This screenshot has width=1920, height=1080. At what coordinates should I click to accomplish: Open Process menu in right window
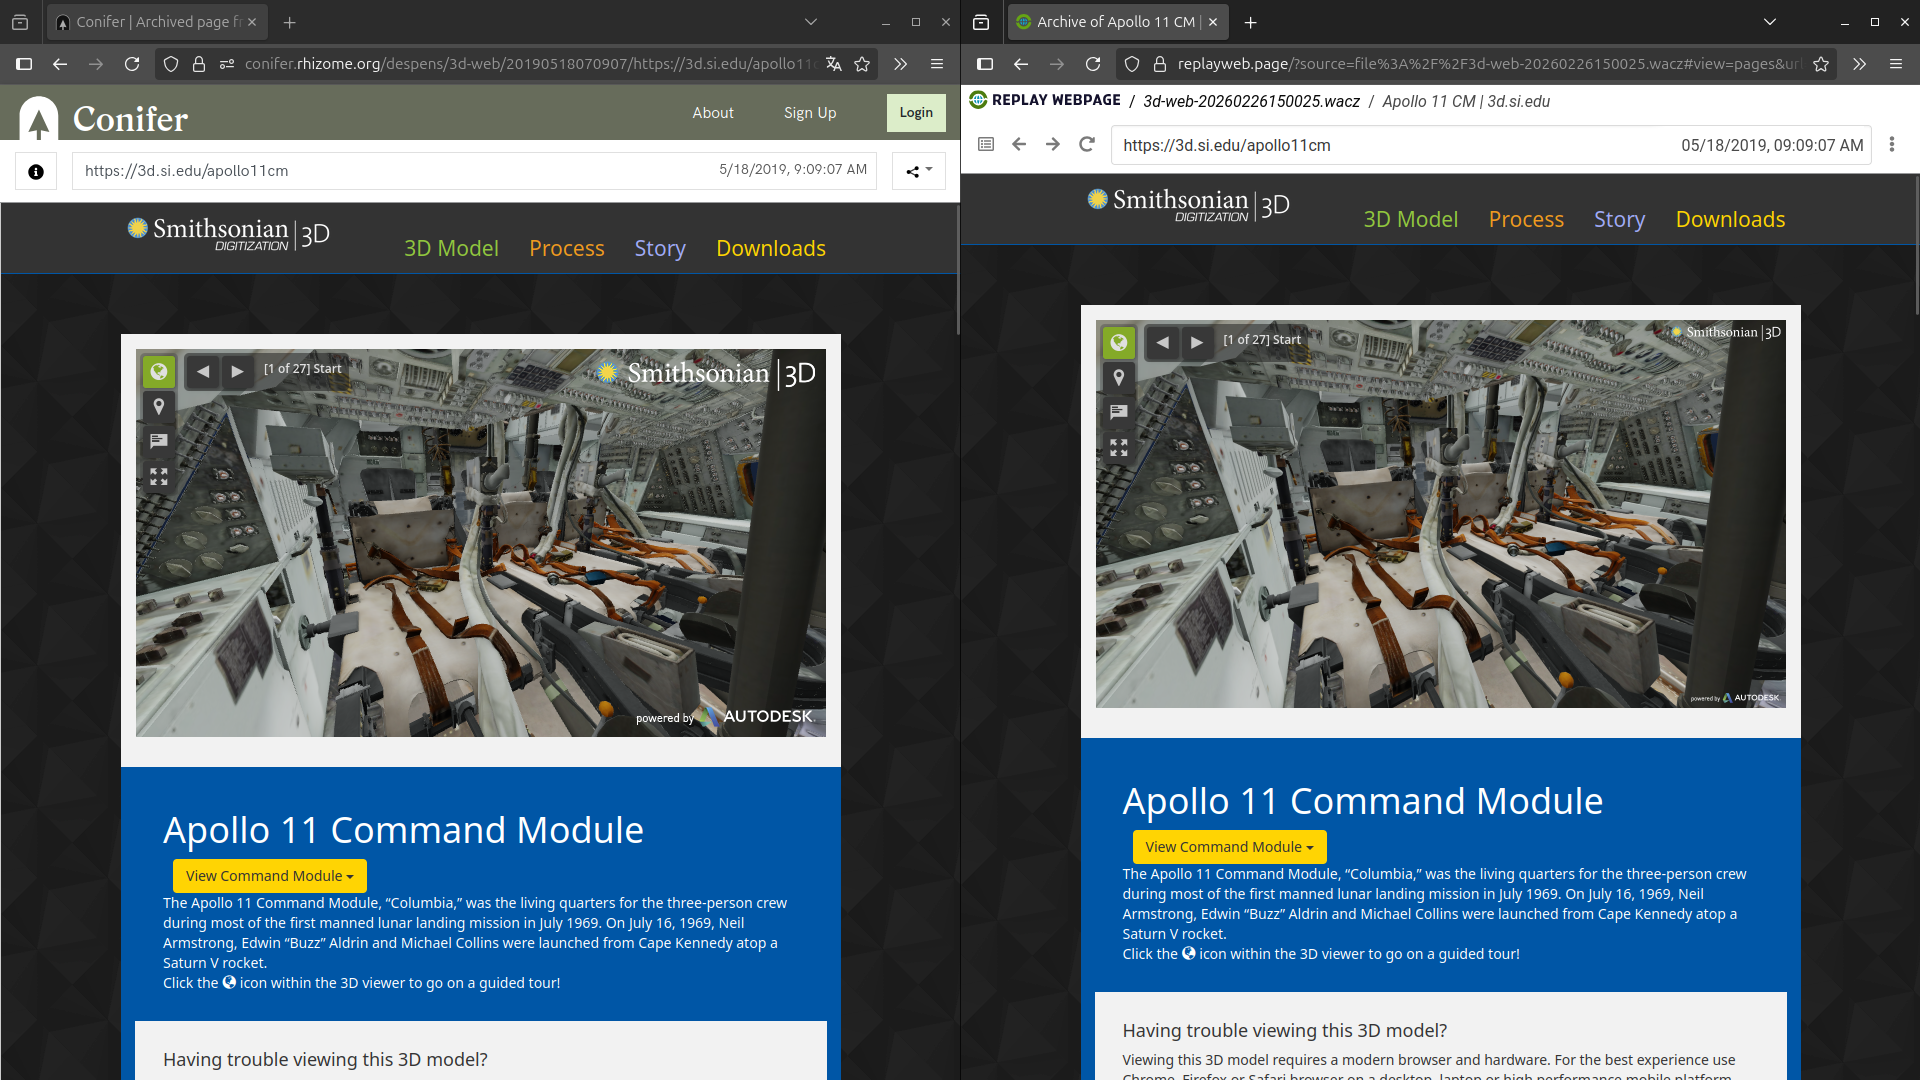pos(1526,219)
